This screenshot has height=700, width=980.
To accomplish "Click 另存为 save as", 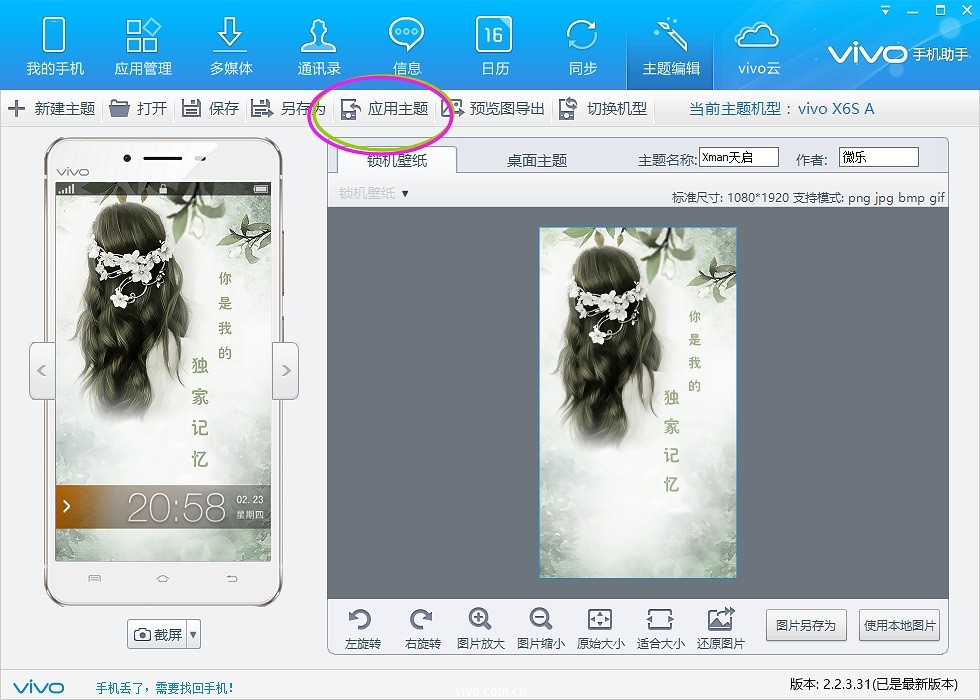I will [x=288, y=109].
